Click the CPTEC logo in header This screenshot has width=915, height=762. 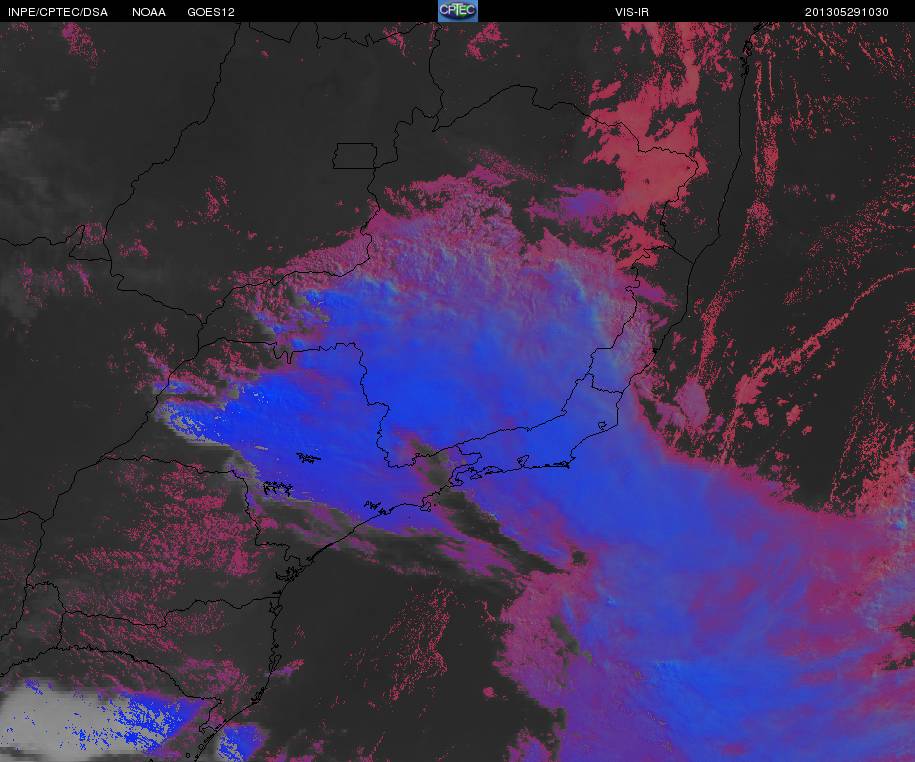click(458, 11)
